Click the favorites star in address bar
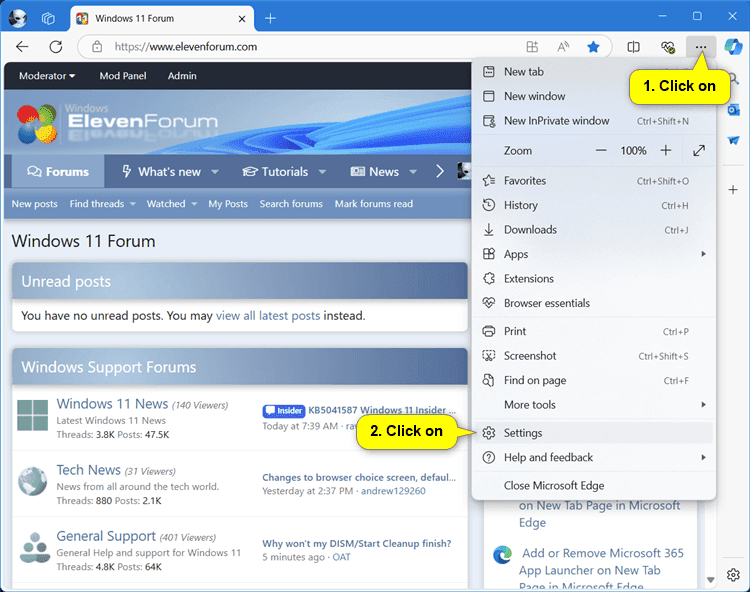Viewport: 750px width, 592px height. click(x=593, y=46)
